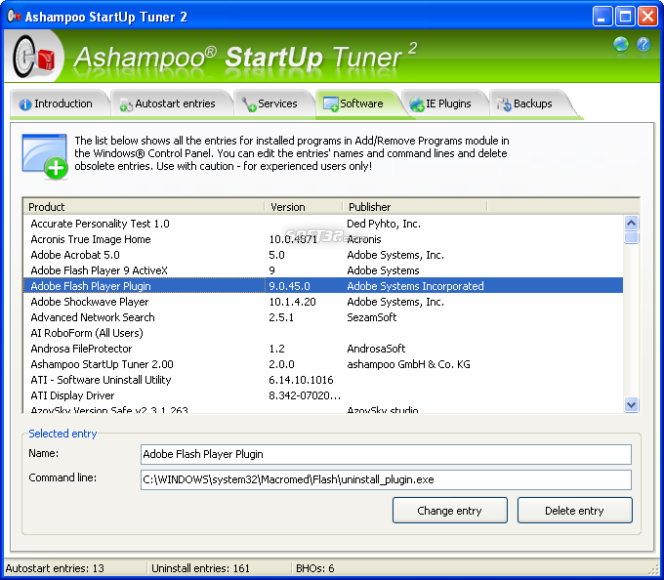
Task: Click publisher SezamSoft cell
Action: point(371,318)
